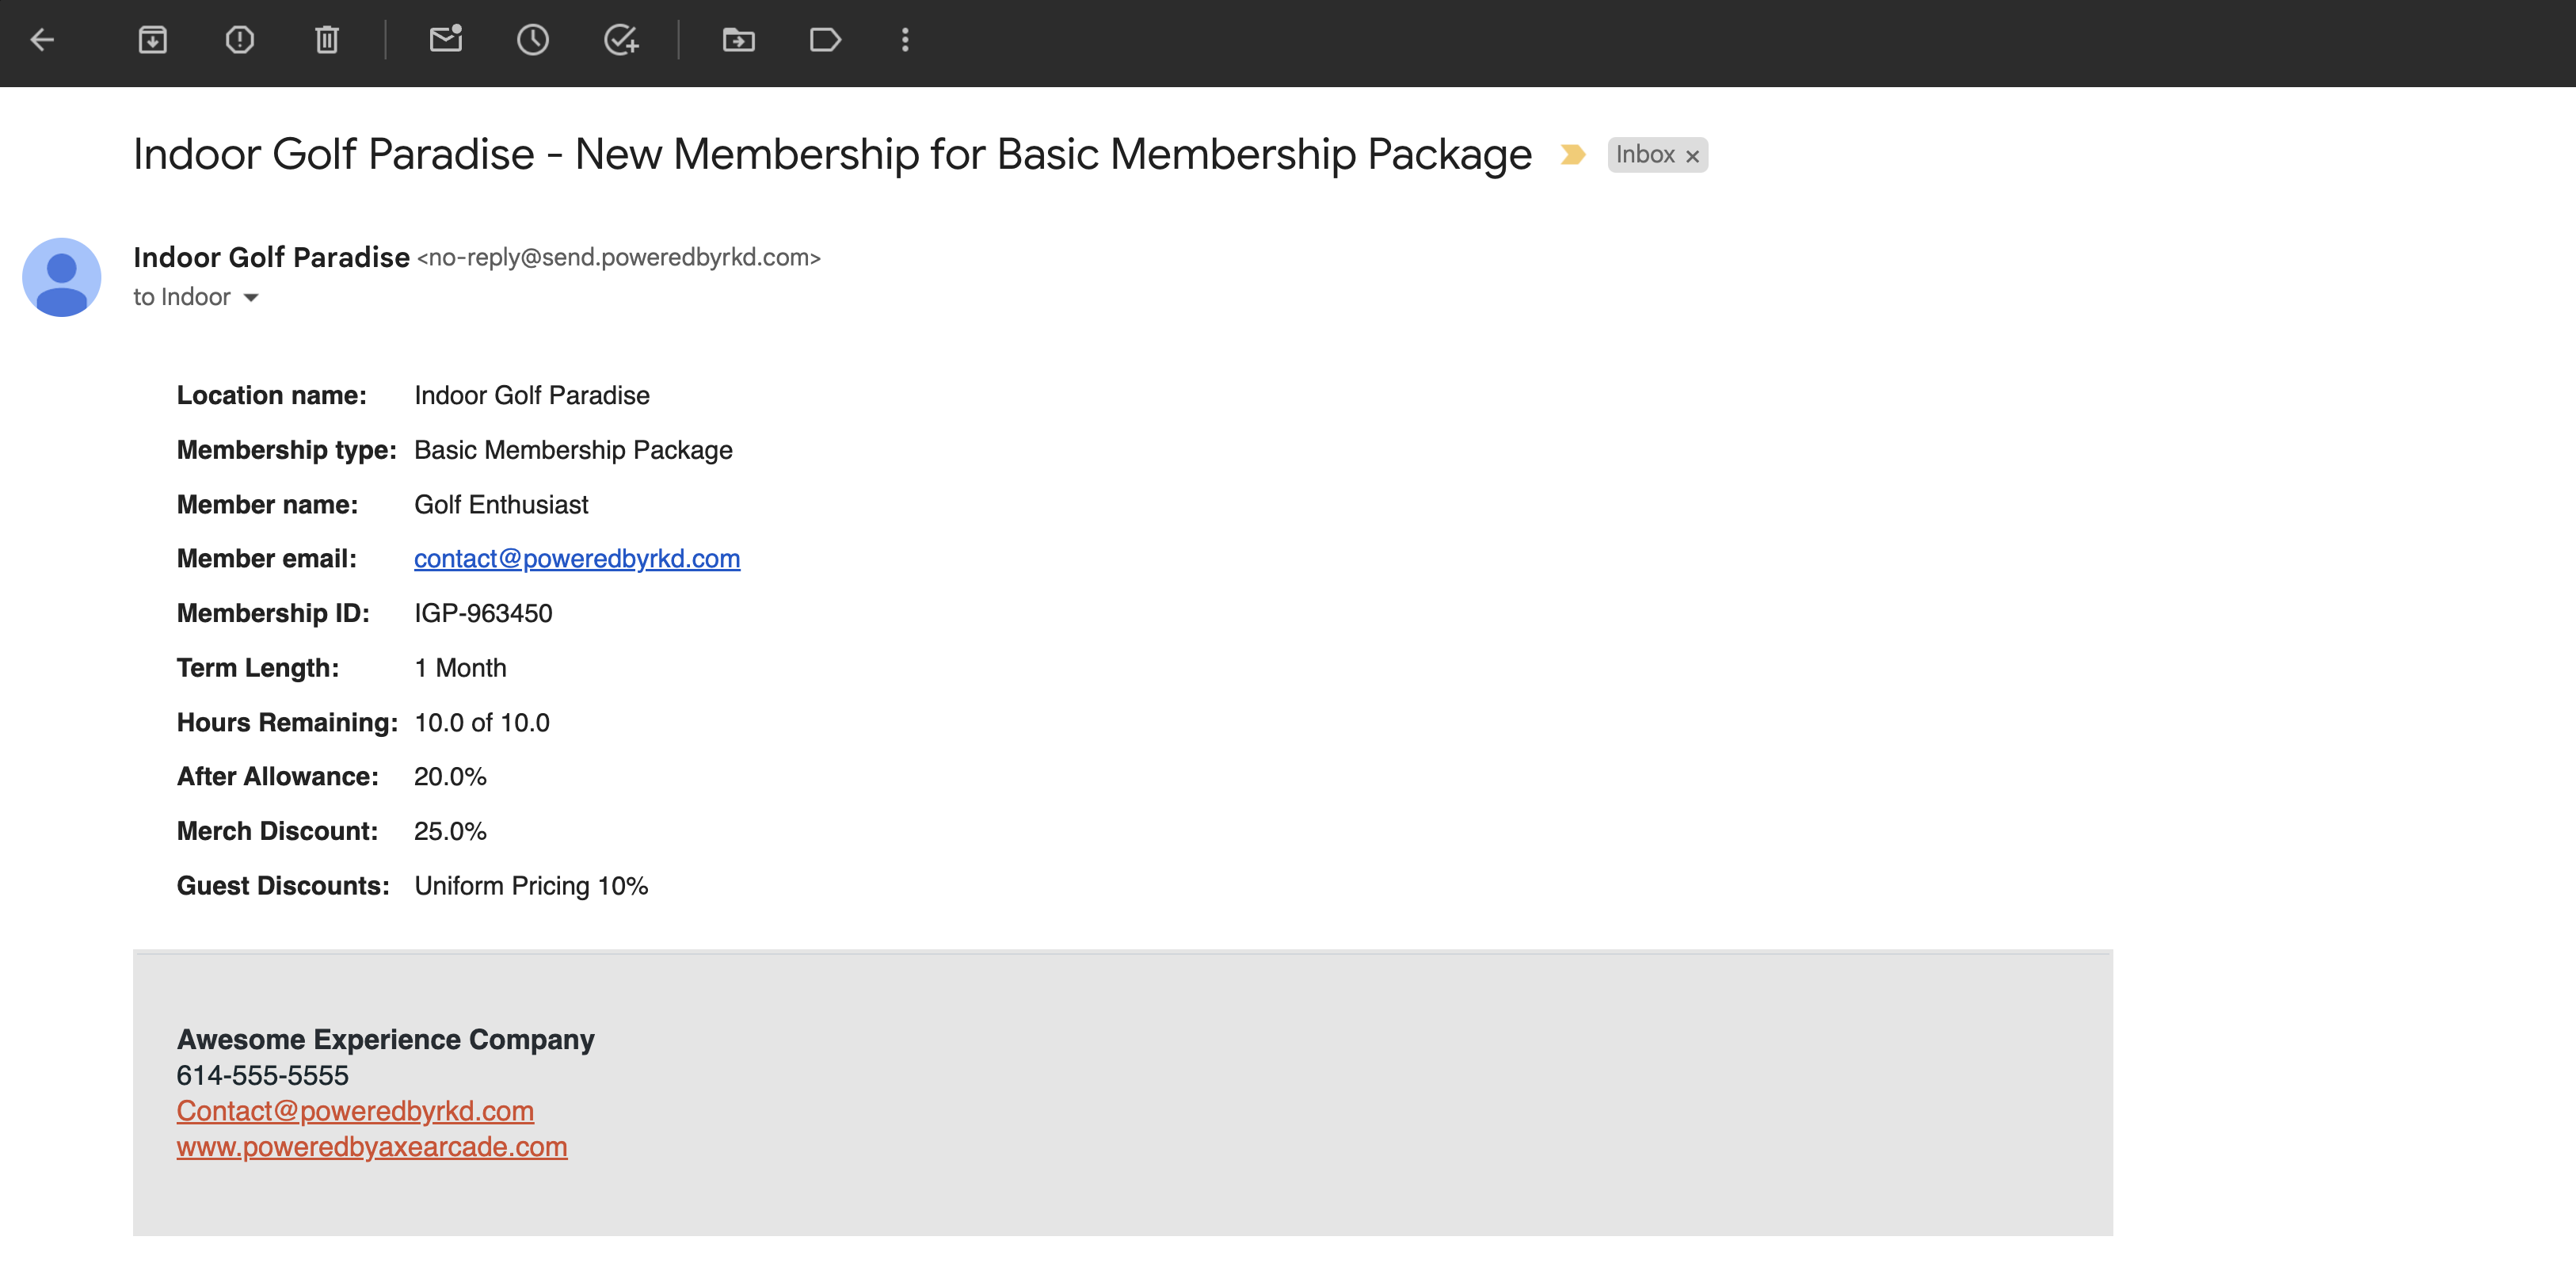
Task: Add this email to Tasks
Action: click(621, 40)
